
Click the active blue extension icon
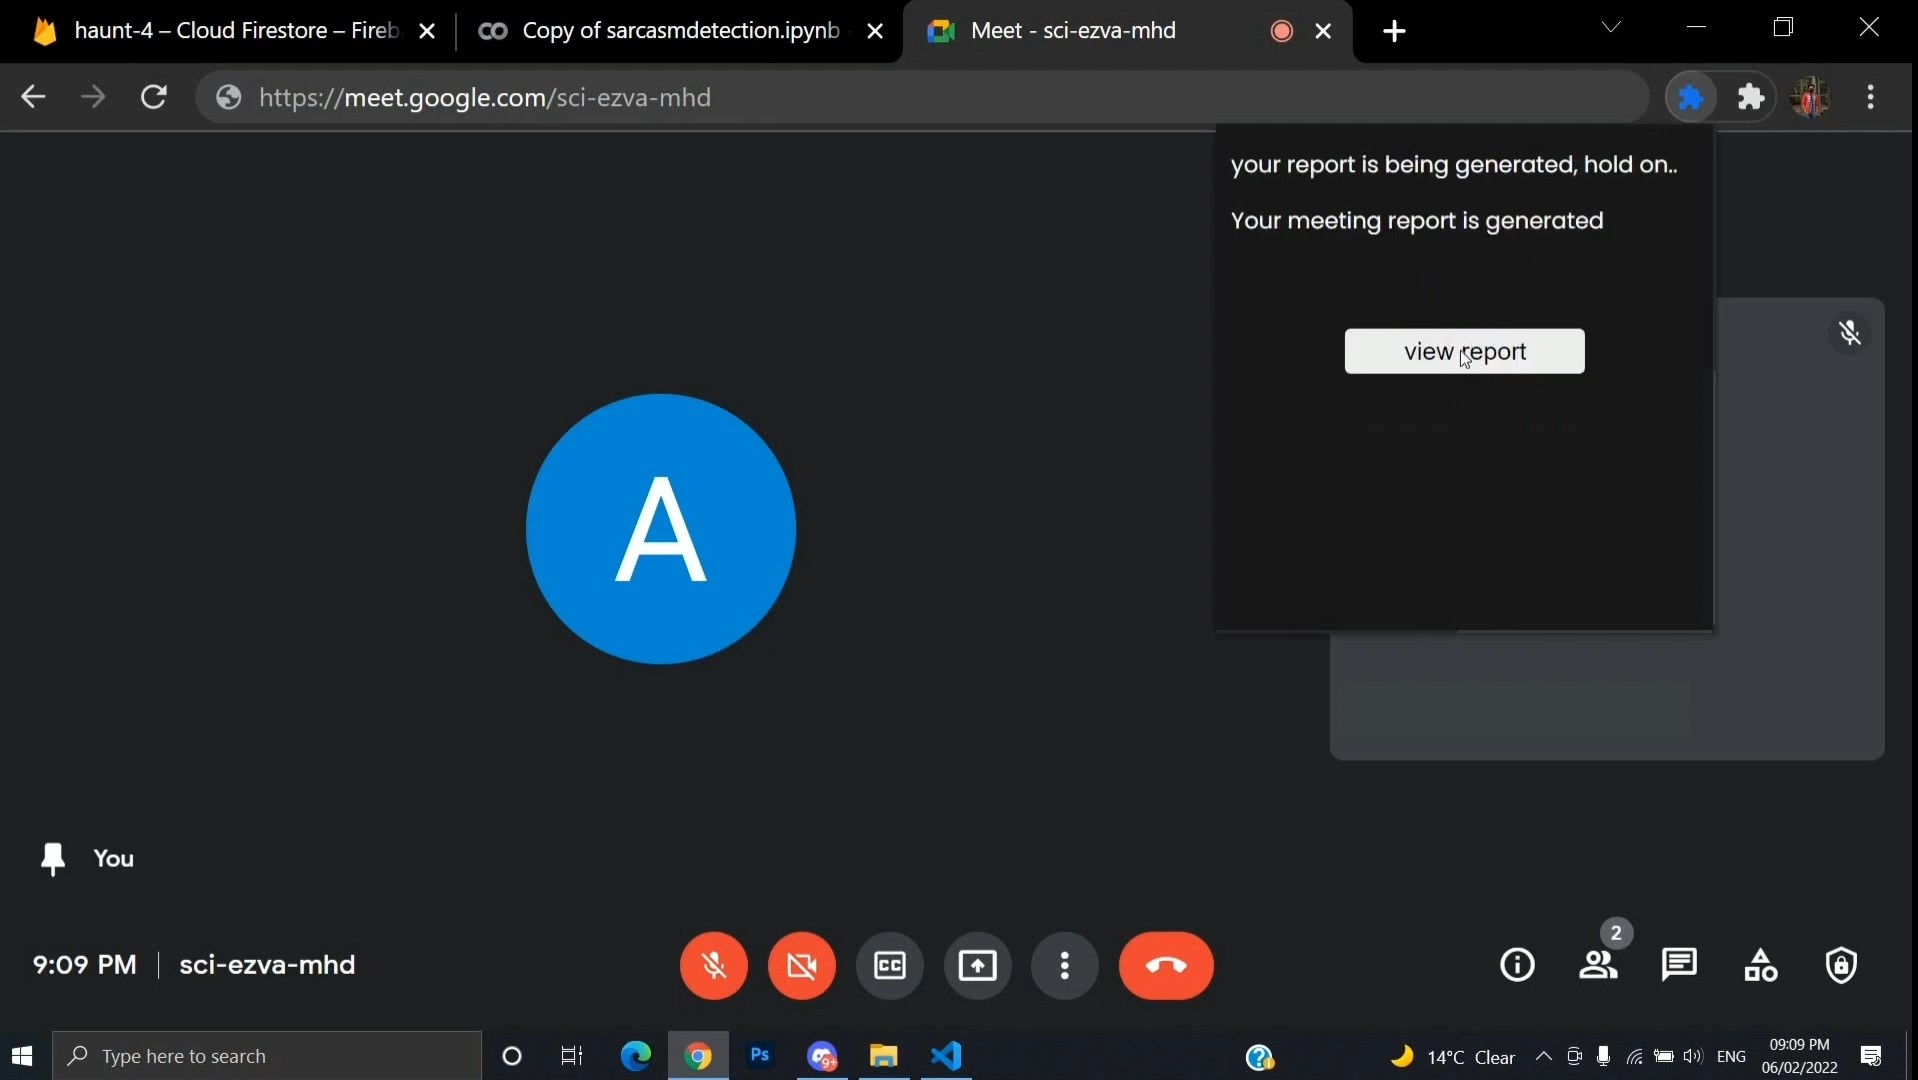[1691, 97]
